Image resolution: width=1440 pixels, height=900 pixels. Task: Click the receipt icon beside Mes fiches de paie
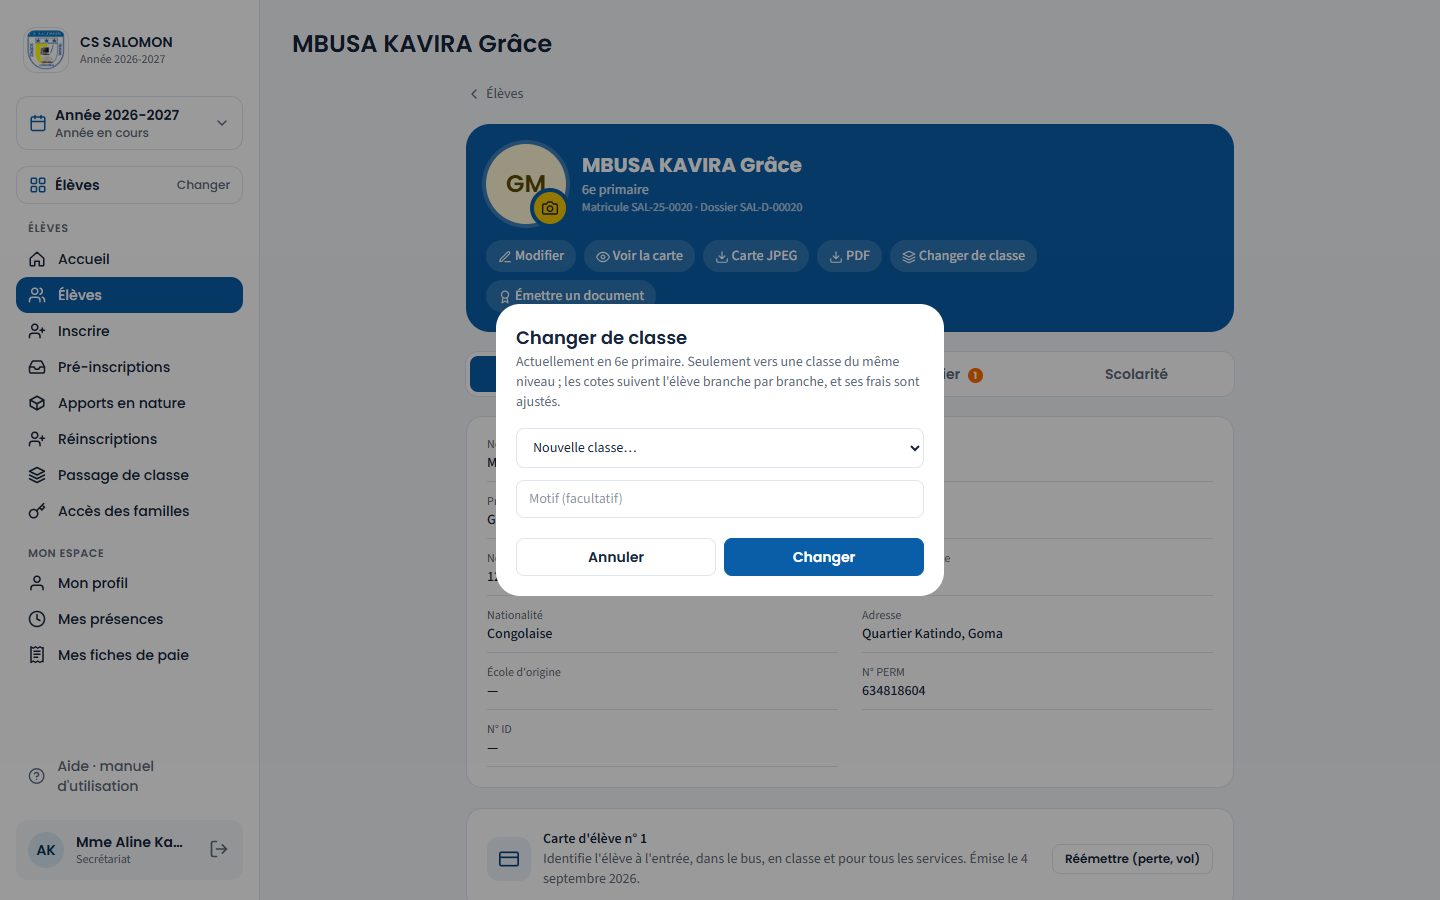pyautogui.click(x=37, y=655)
